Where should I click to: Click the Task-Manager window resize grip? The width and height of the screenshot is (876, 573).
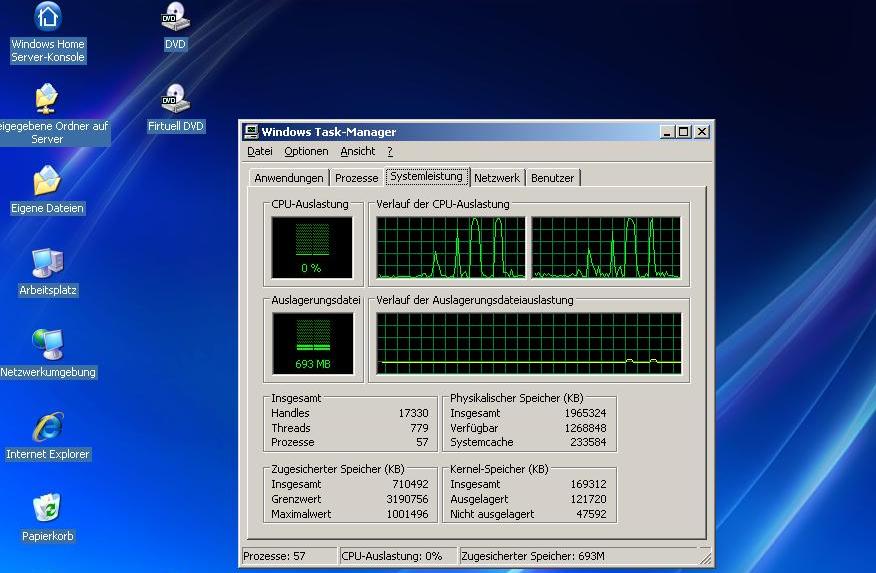(706, 558)
